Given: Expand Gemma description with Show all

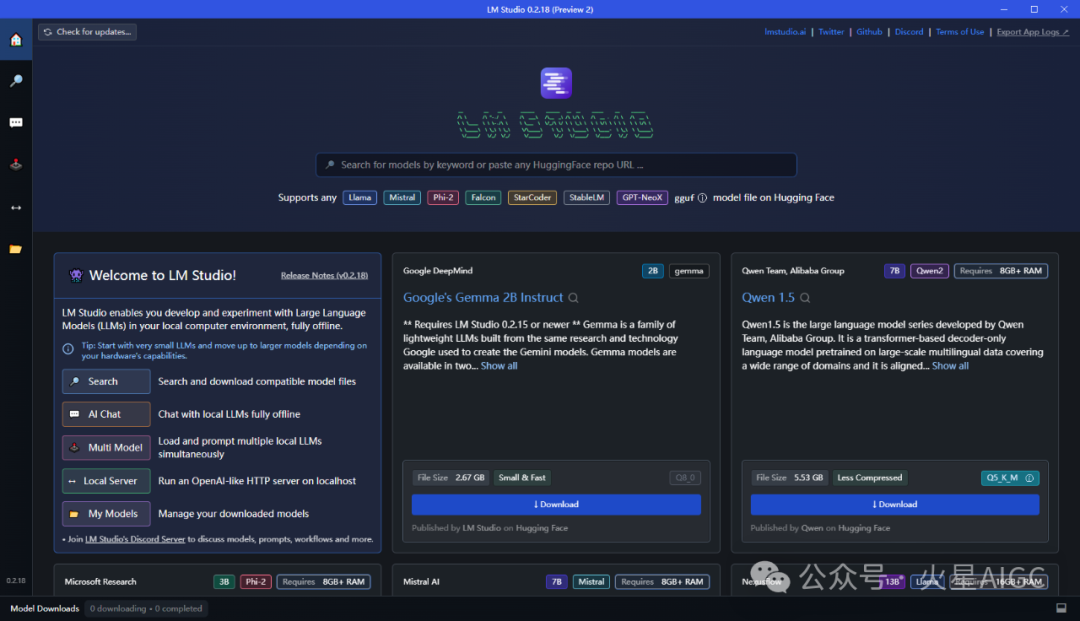Looking at the screenshot, I should point(499,366).
